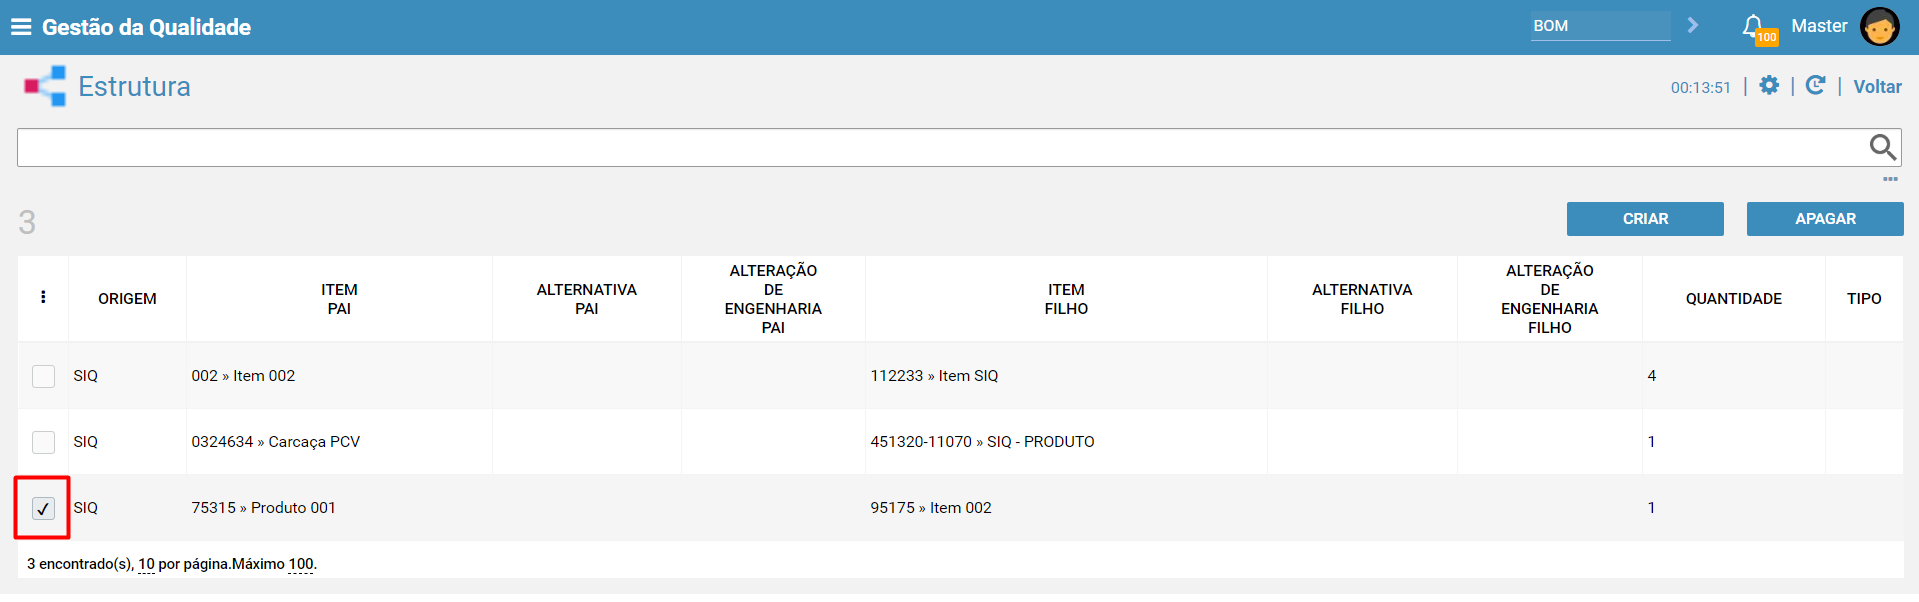Click the APAGAR button
The height and width of the screenshot is (602, 1919).
[x=1825, y=219]
